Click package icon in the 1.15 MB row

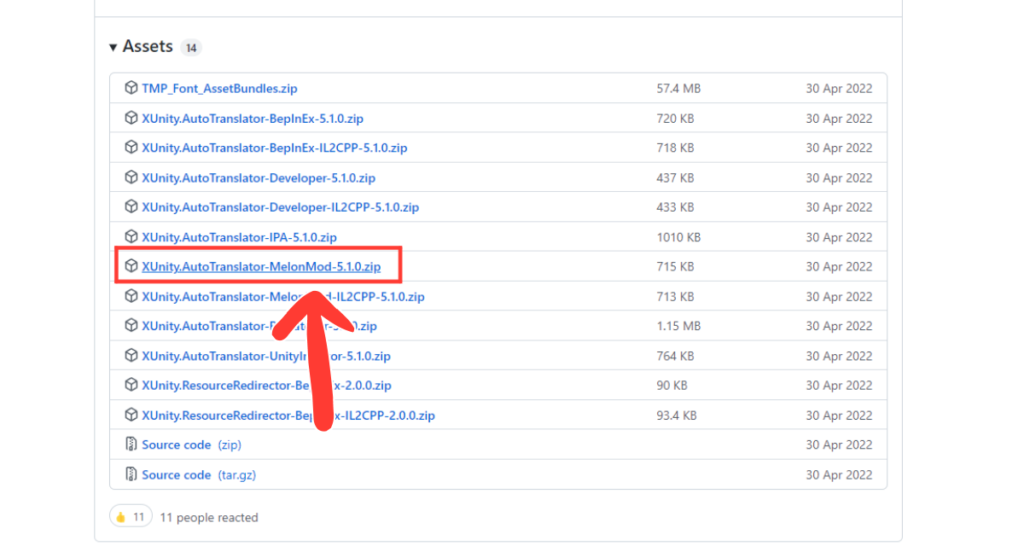pos(131,325)
